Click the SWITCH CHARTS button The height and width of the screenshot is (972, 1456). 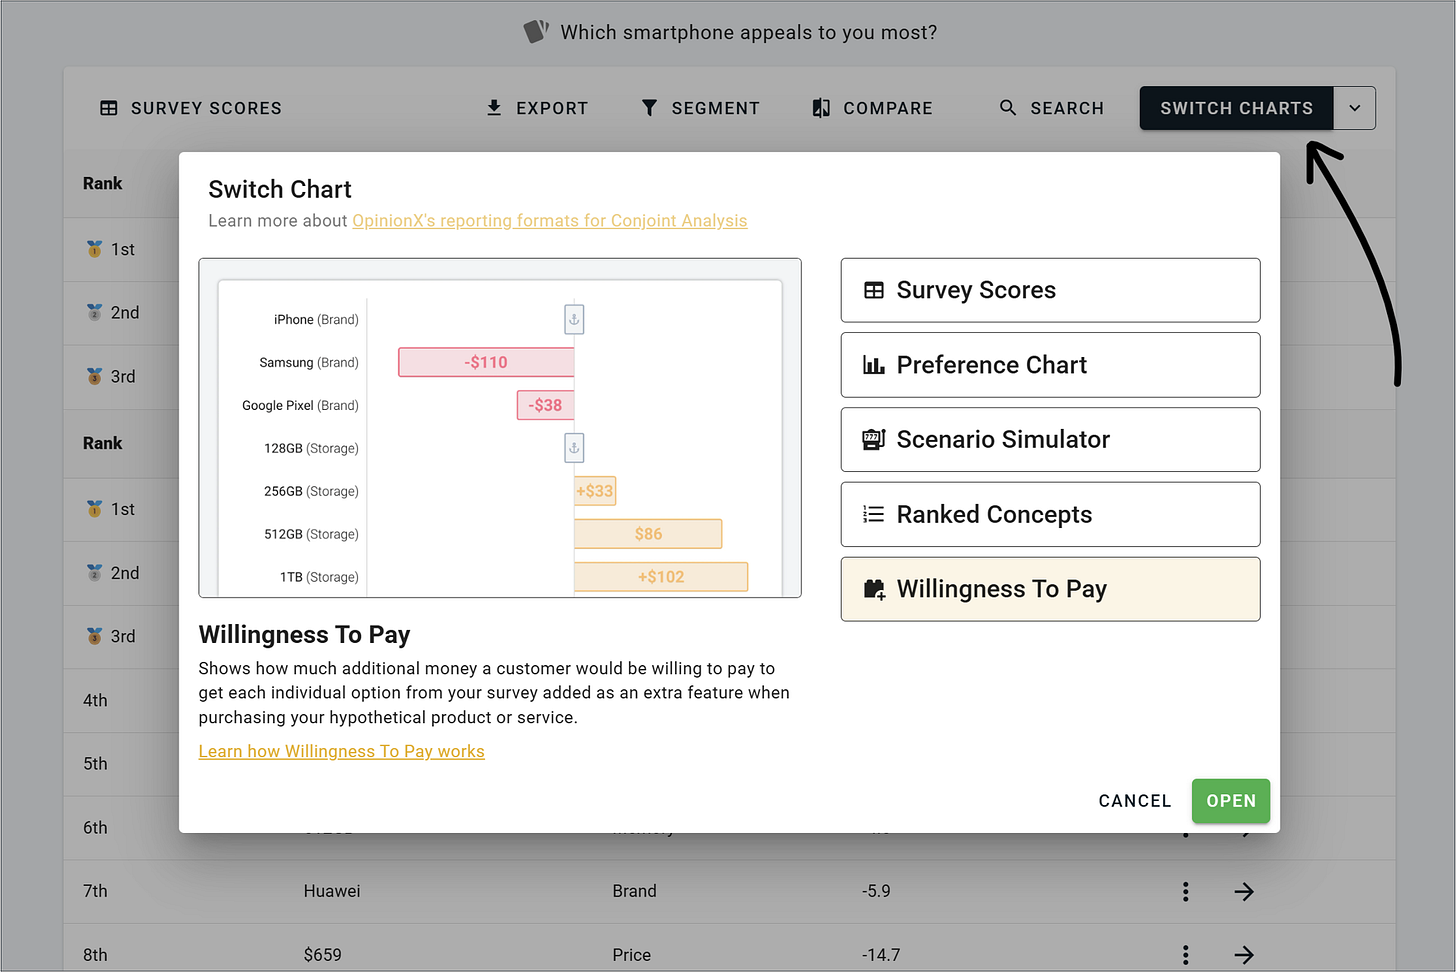click(x=1236, y=108)
